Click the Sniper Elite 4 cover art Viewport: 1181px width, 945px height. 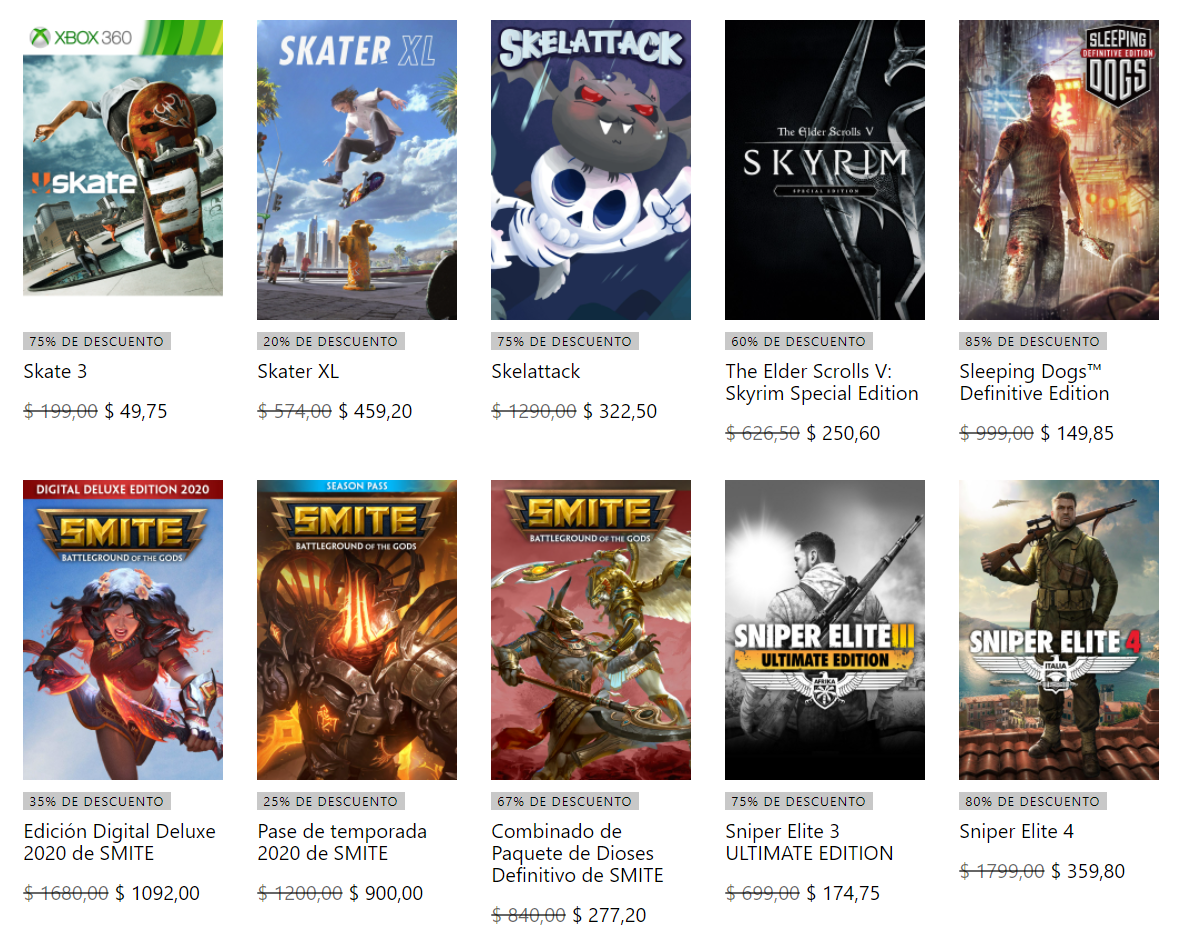point(1059,630)
